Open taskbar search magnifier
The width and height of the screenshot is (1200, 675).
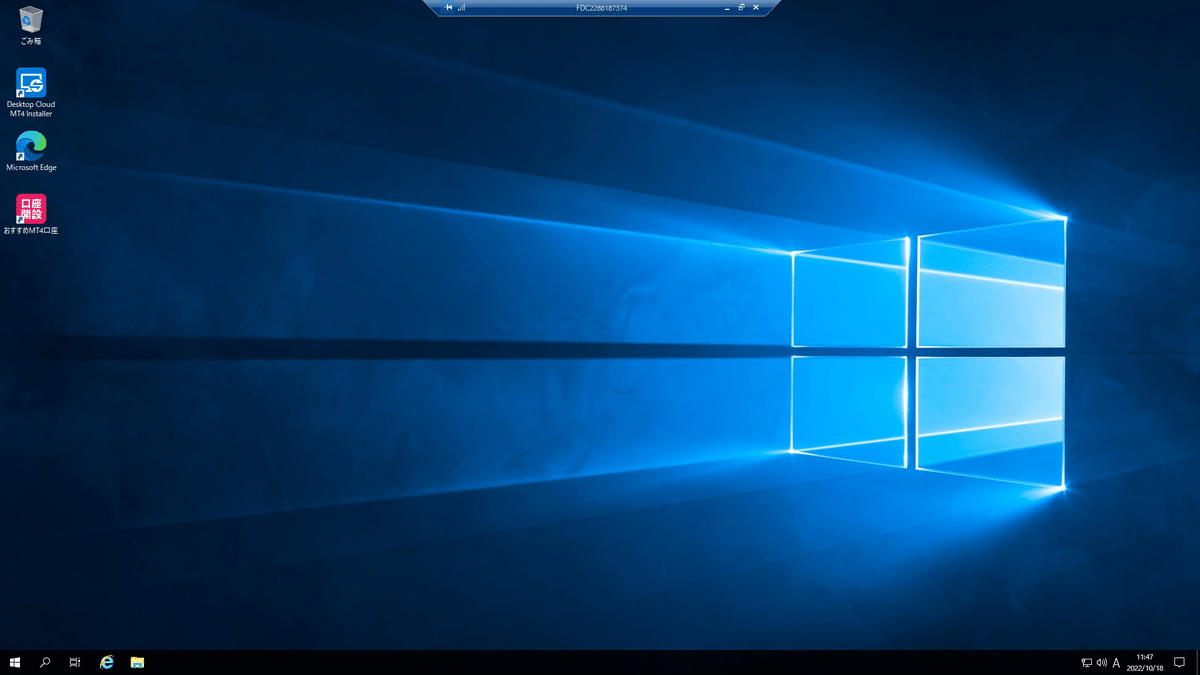(x=45, y=662)
